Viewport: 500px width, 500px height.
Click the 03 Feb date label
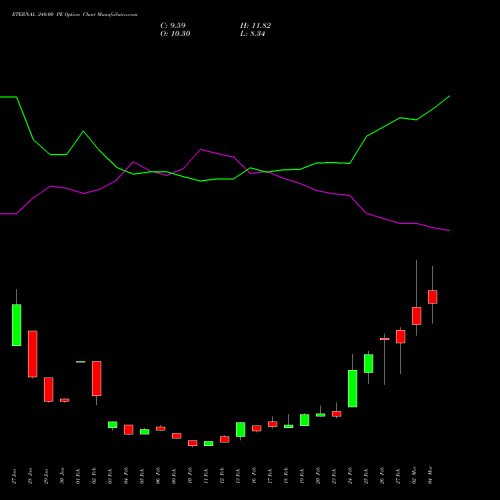(111, 476)
